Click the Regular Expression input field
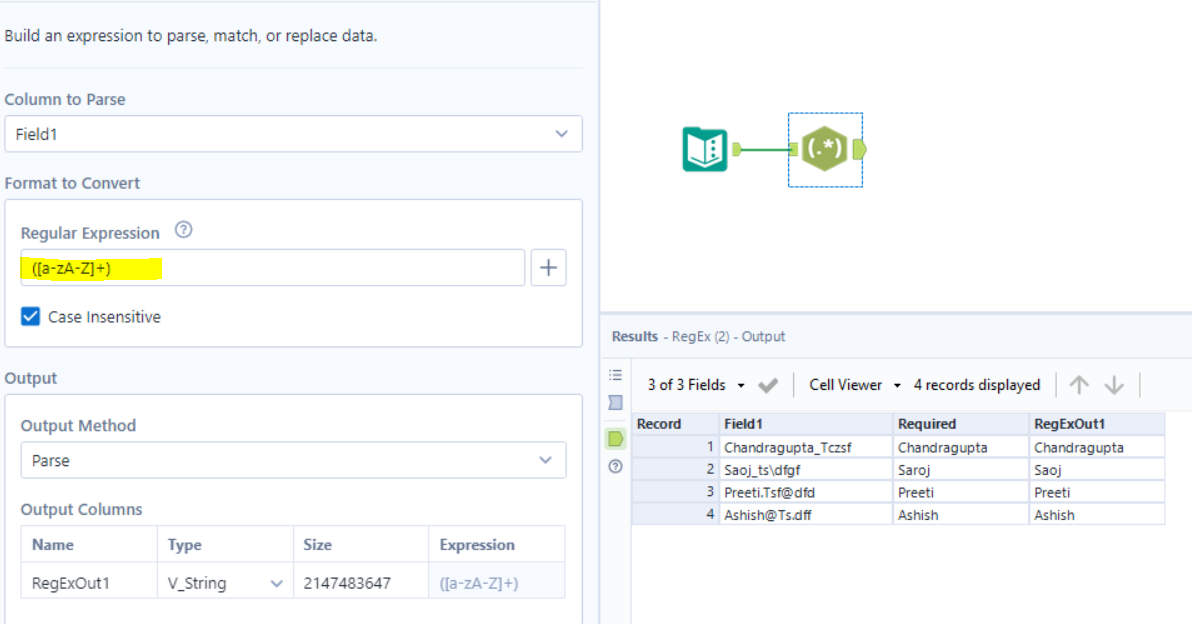Image resolution: width=1192 pixels, height=624 pixels. coord(272,268)
